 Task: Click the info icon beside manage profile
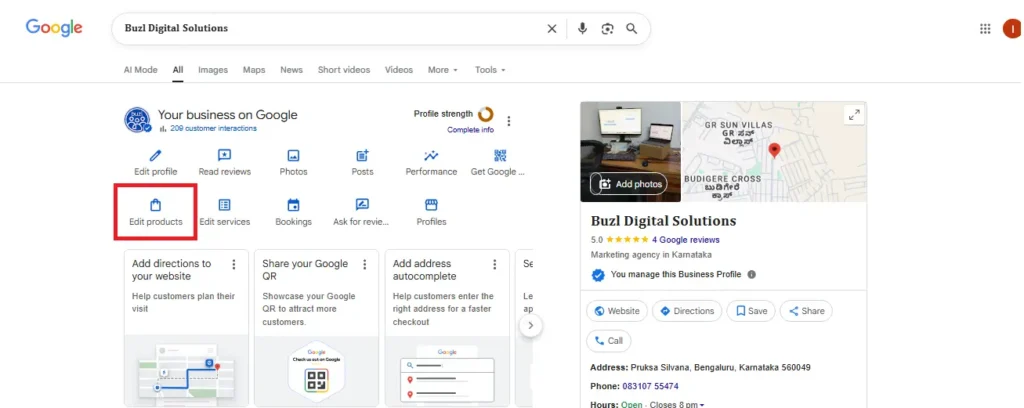(752, 275)
